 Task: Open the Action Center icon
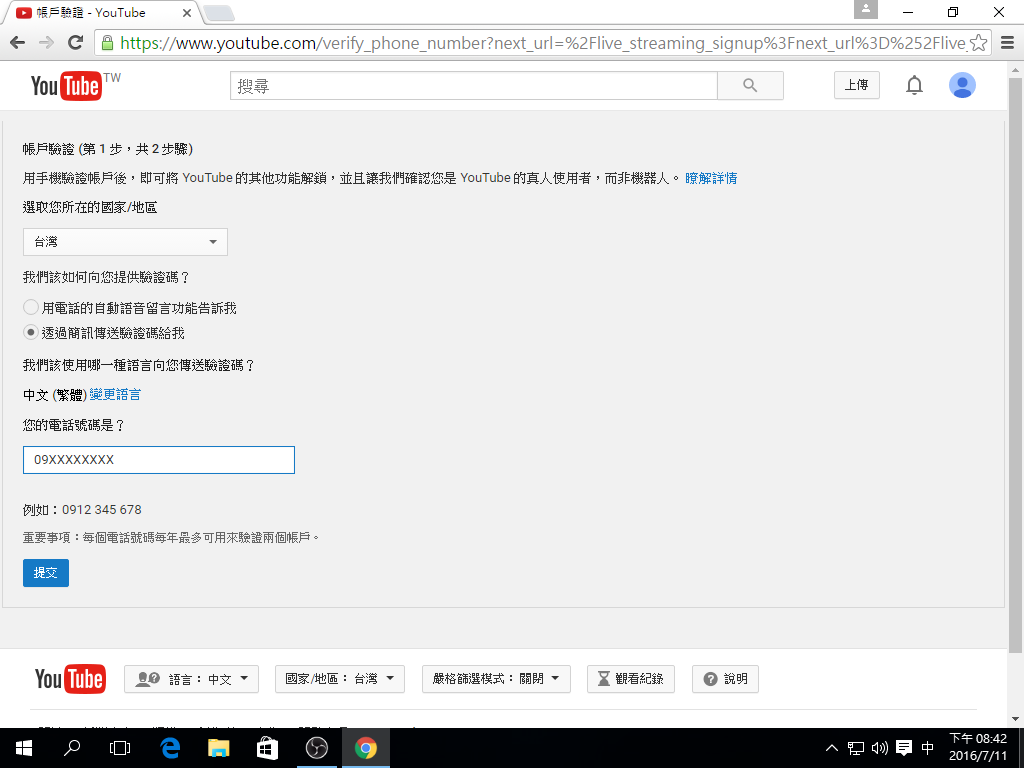[x=904, y=748]
